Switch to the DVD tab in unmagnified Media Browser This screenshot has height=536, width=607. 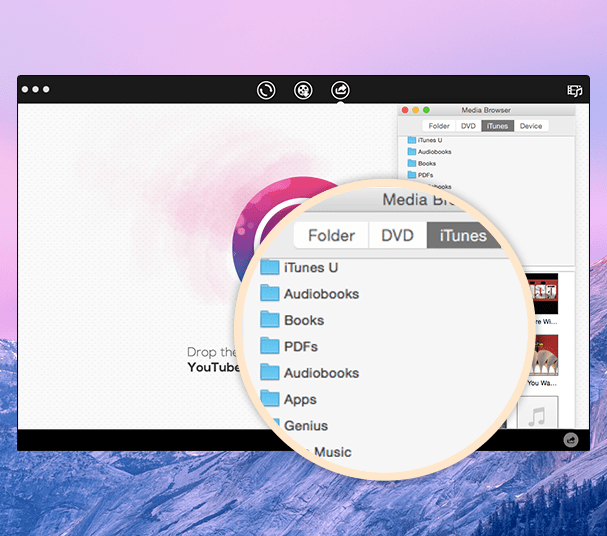coord(468,126)
